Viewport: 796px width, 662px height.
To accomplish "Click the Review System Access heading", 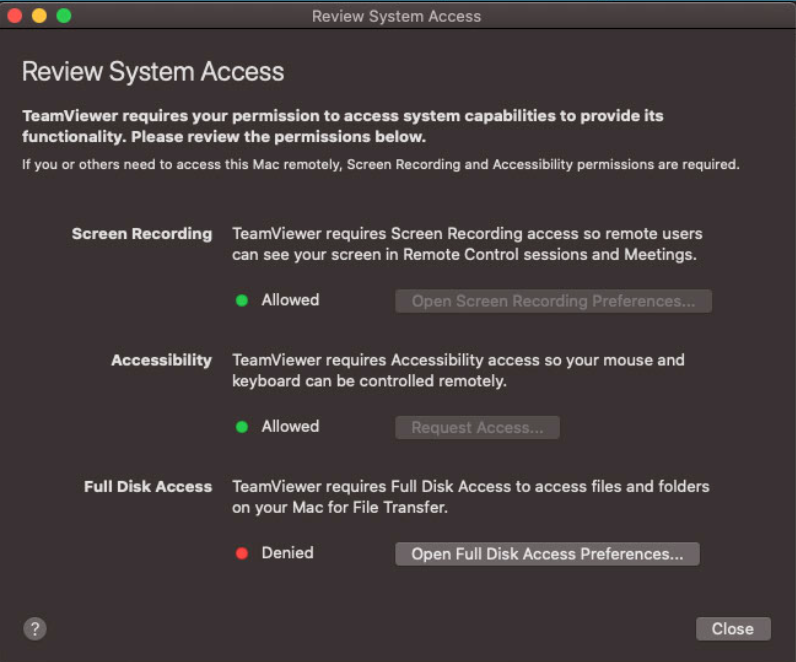I will 153,72.
